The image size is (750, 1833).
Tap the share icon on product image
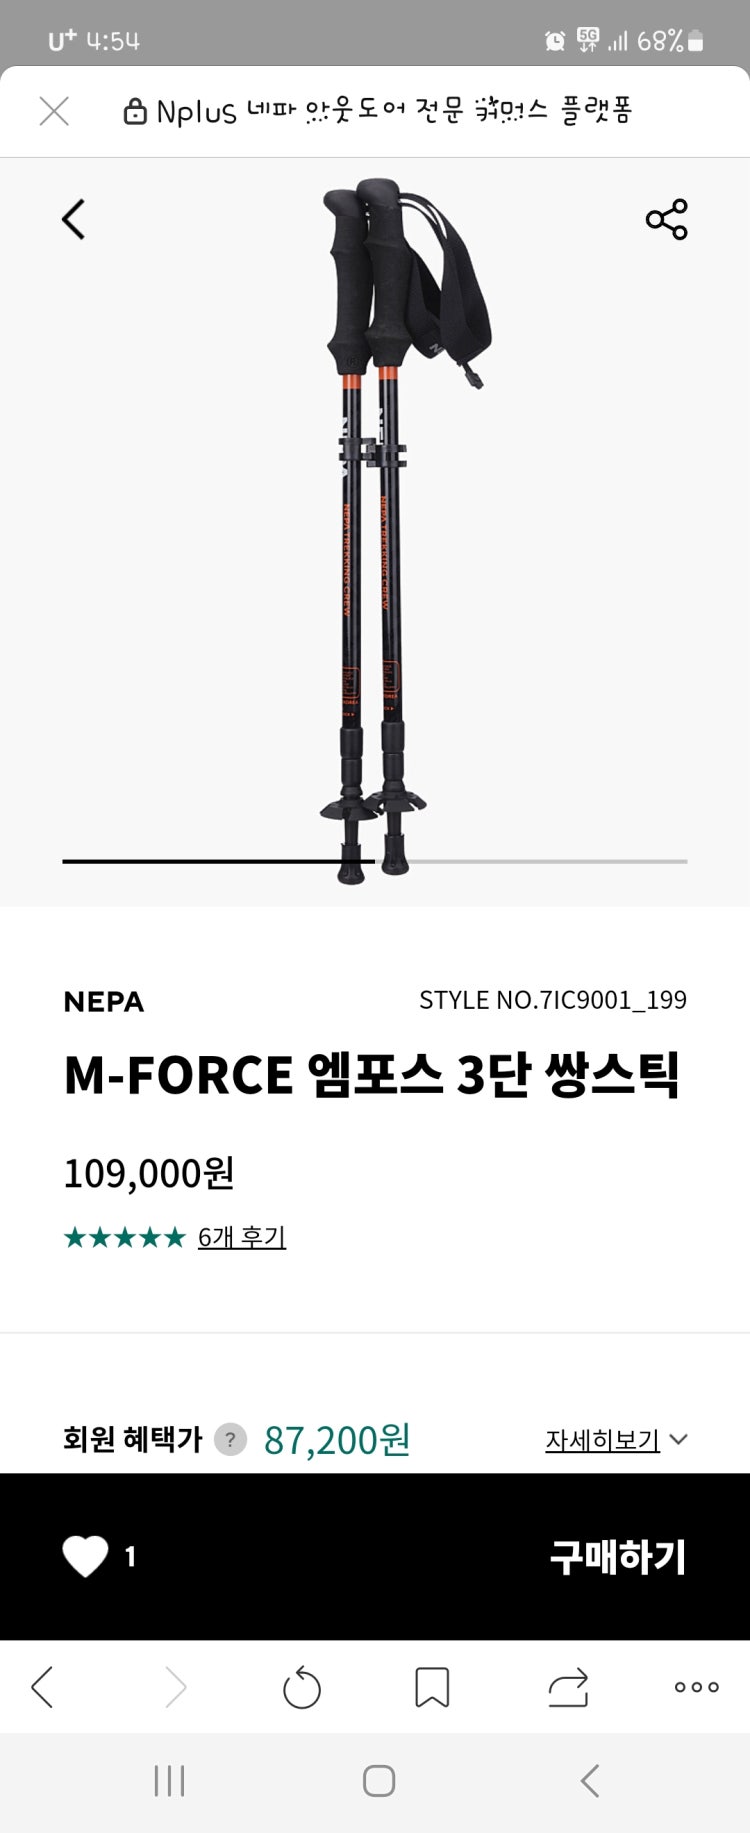pyautogui.click(x=666, y=219)
